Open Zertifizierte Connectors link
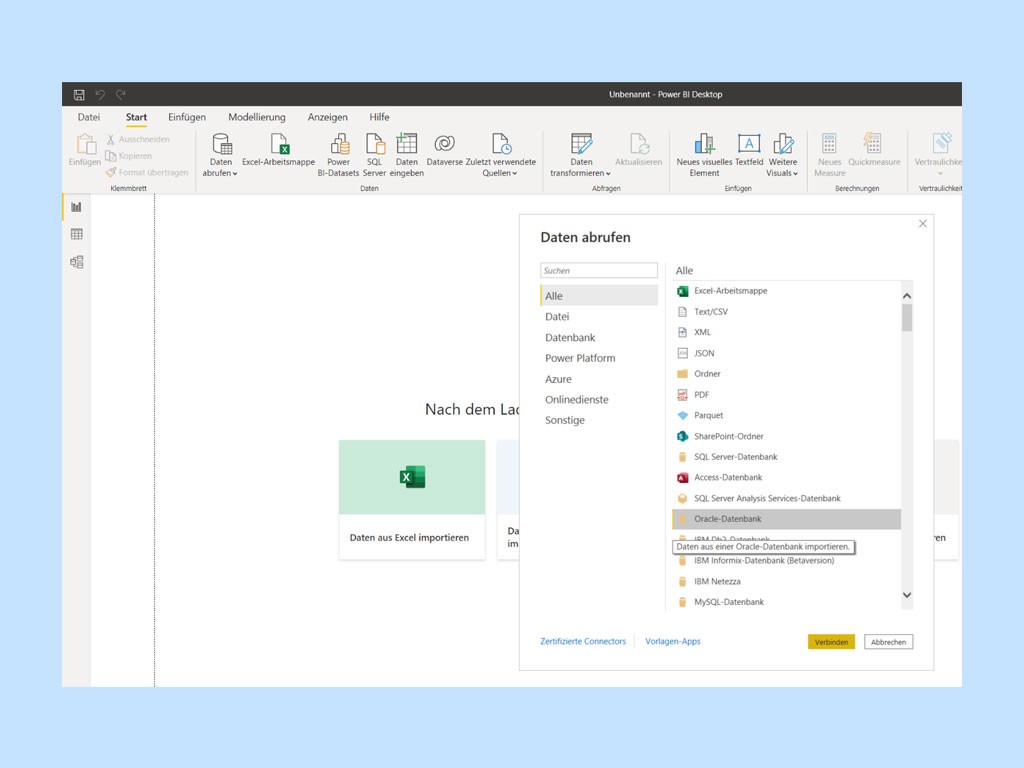The height and width of the screenshot is (768, 1024). click(x=583, y=641)
